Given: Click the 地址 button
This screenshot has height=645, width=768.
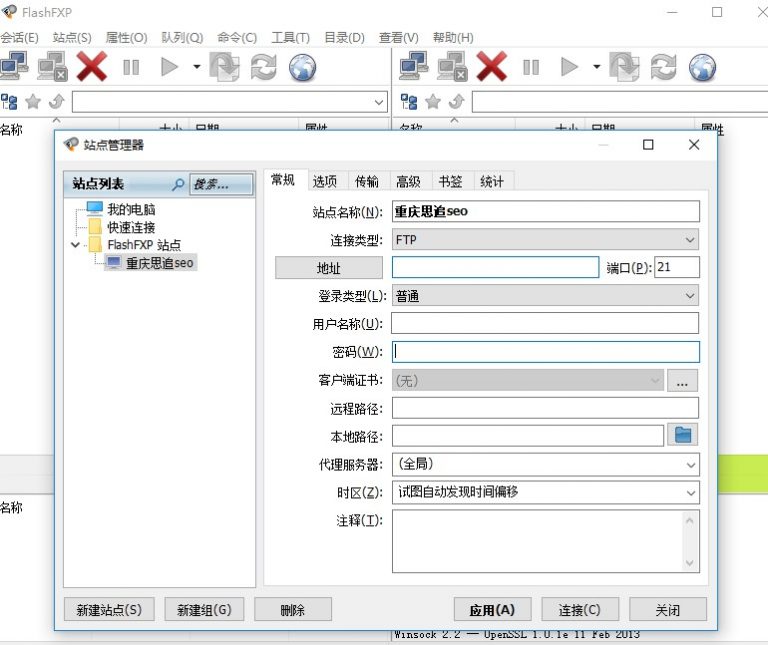Looking at the screenshot, I should (x=328, y=268).
